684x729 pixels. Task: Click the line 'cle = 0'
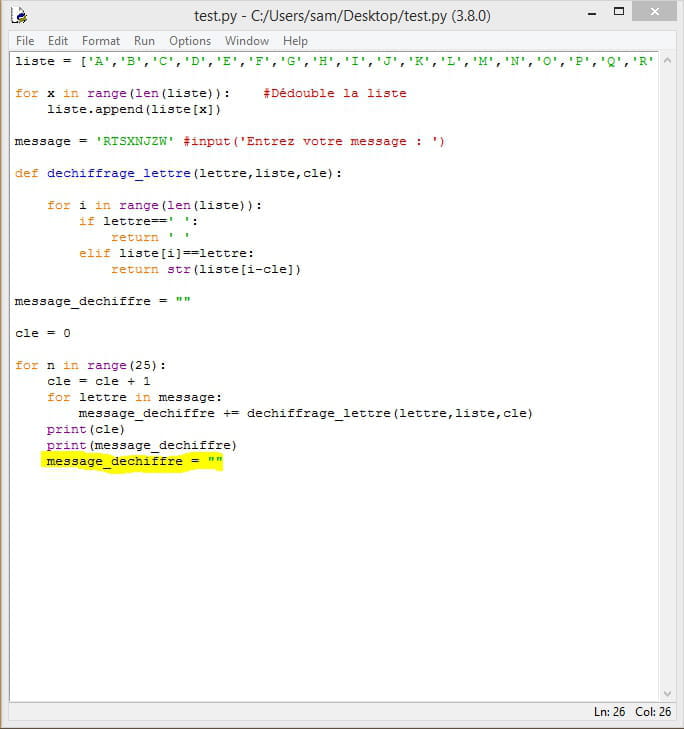43,333
